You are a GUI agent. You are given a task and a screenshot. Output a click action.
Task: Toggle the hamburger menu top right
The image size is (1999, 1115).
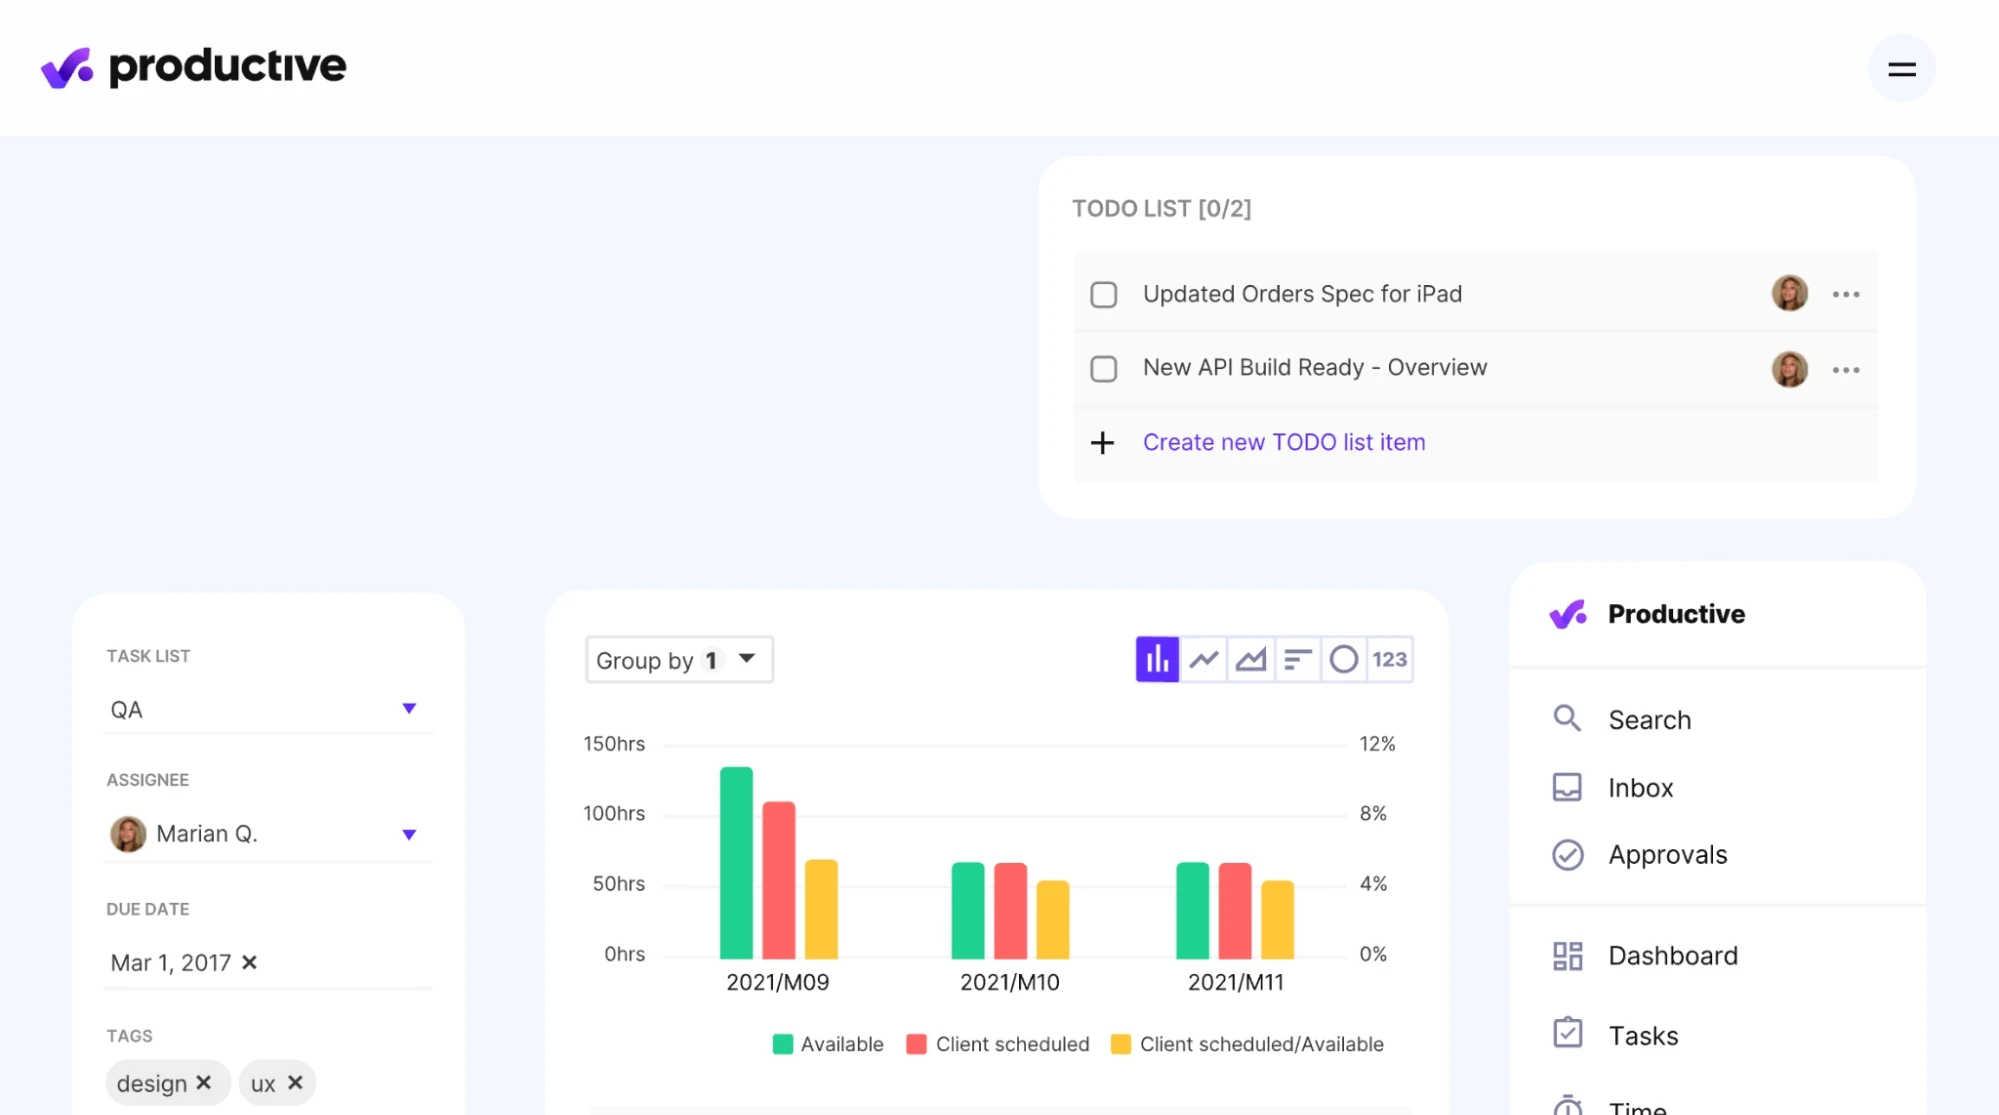click(x=1900, y=66)
